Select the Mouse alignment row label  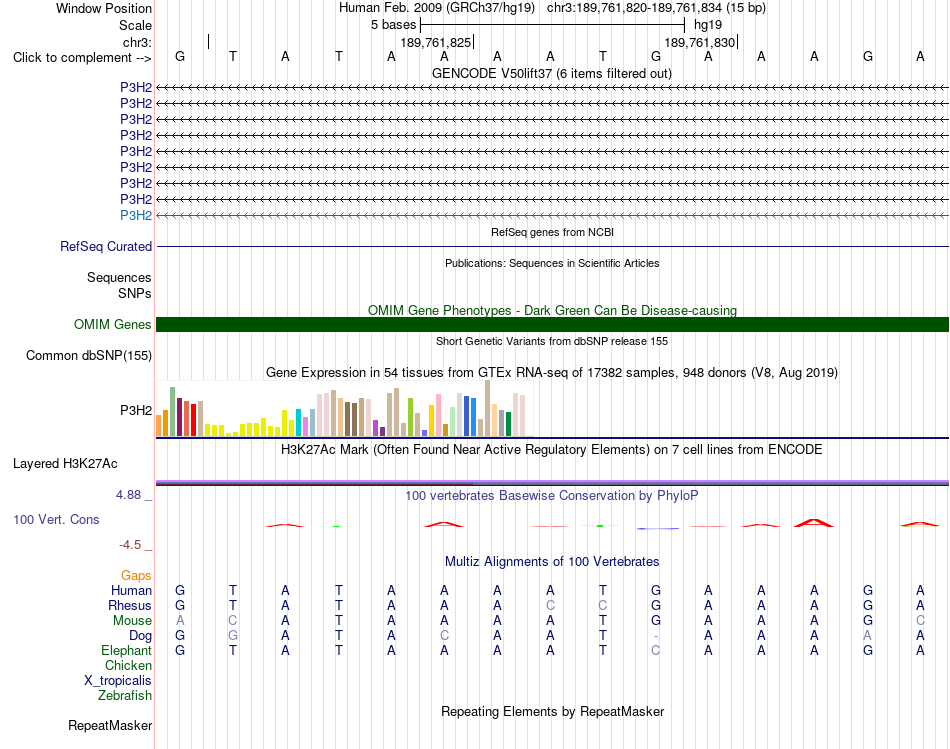pos(132,621)
